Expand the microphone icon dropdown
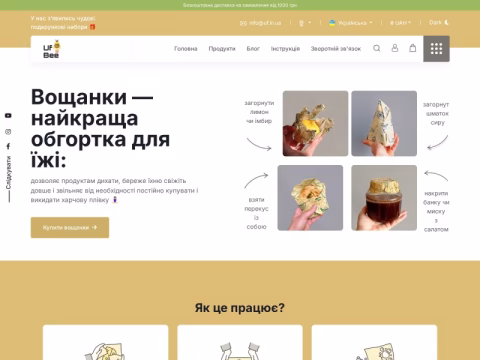Image resolution: width=480 pixels, height=360 pixels. click(305, 23)
